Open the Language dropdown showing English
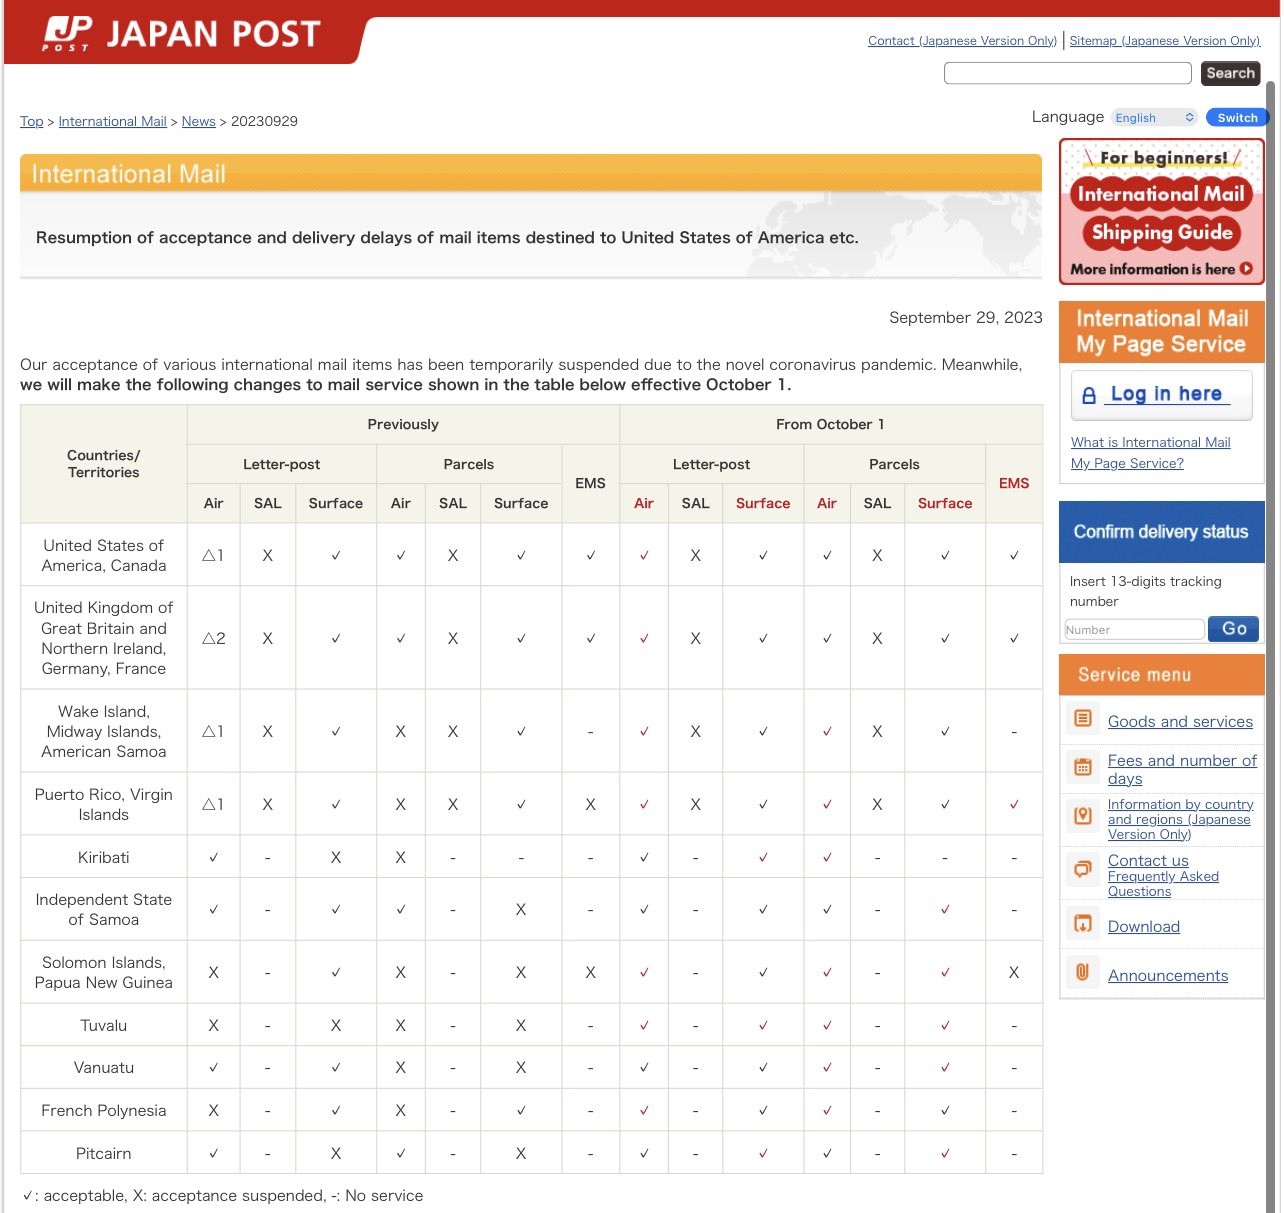The width and height of the screenshot is (1284, 1213). click(1154, 118)
